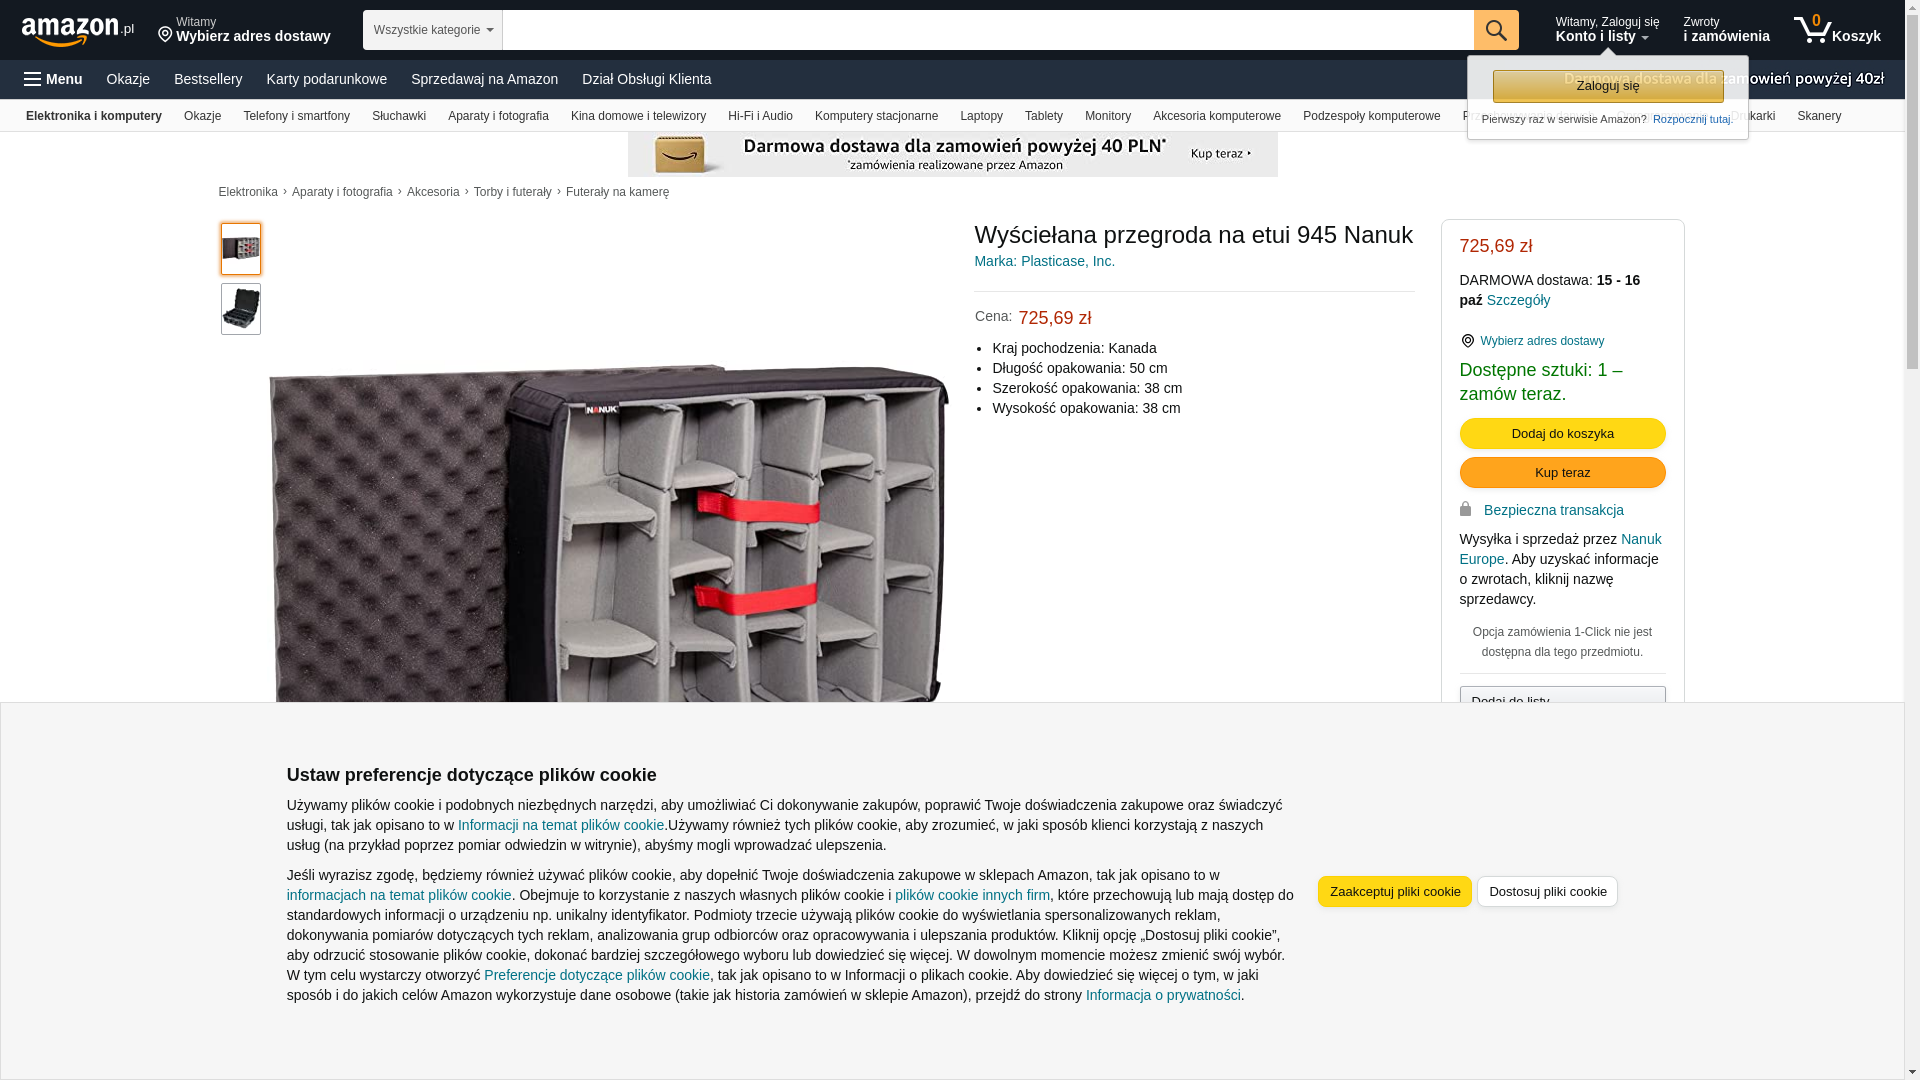Click inside the search input field
Screen dimensions: 1920x1080
pyautogui.click(x=988, y=30)
